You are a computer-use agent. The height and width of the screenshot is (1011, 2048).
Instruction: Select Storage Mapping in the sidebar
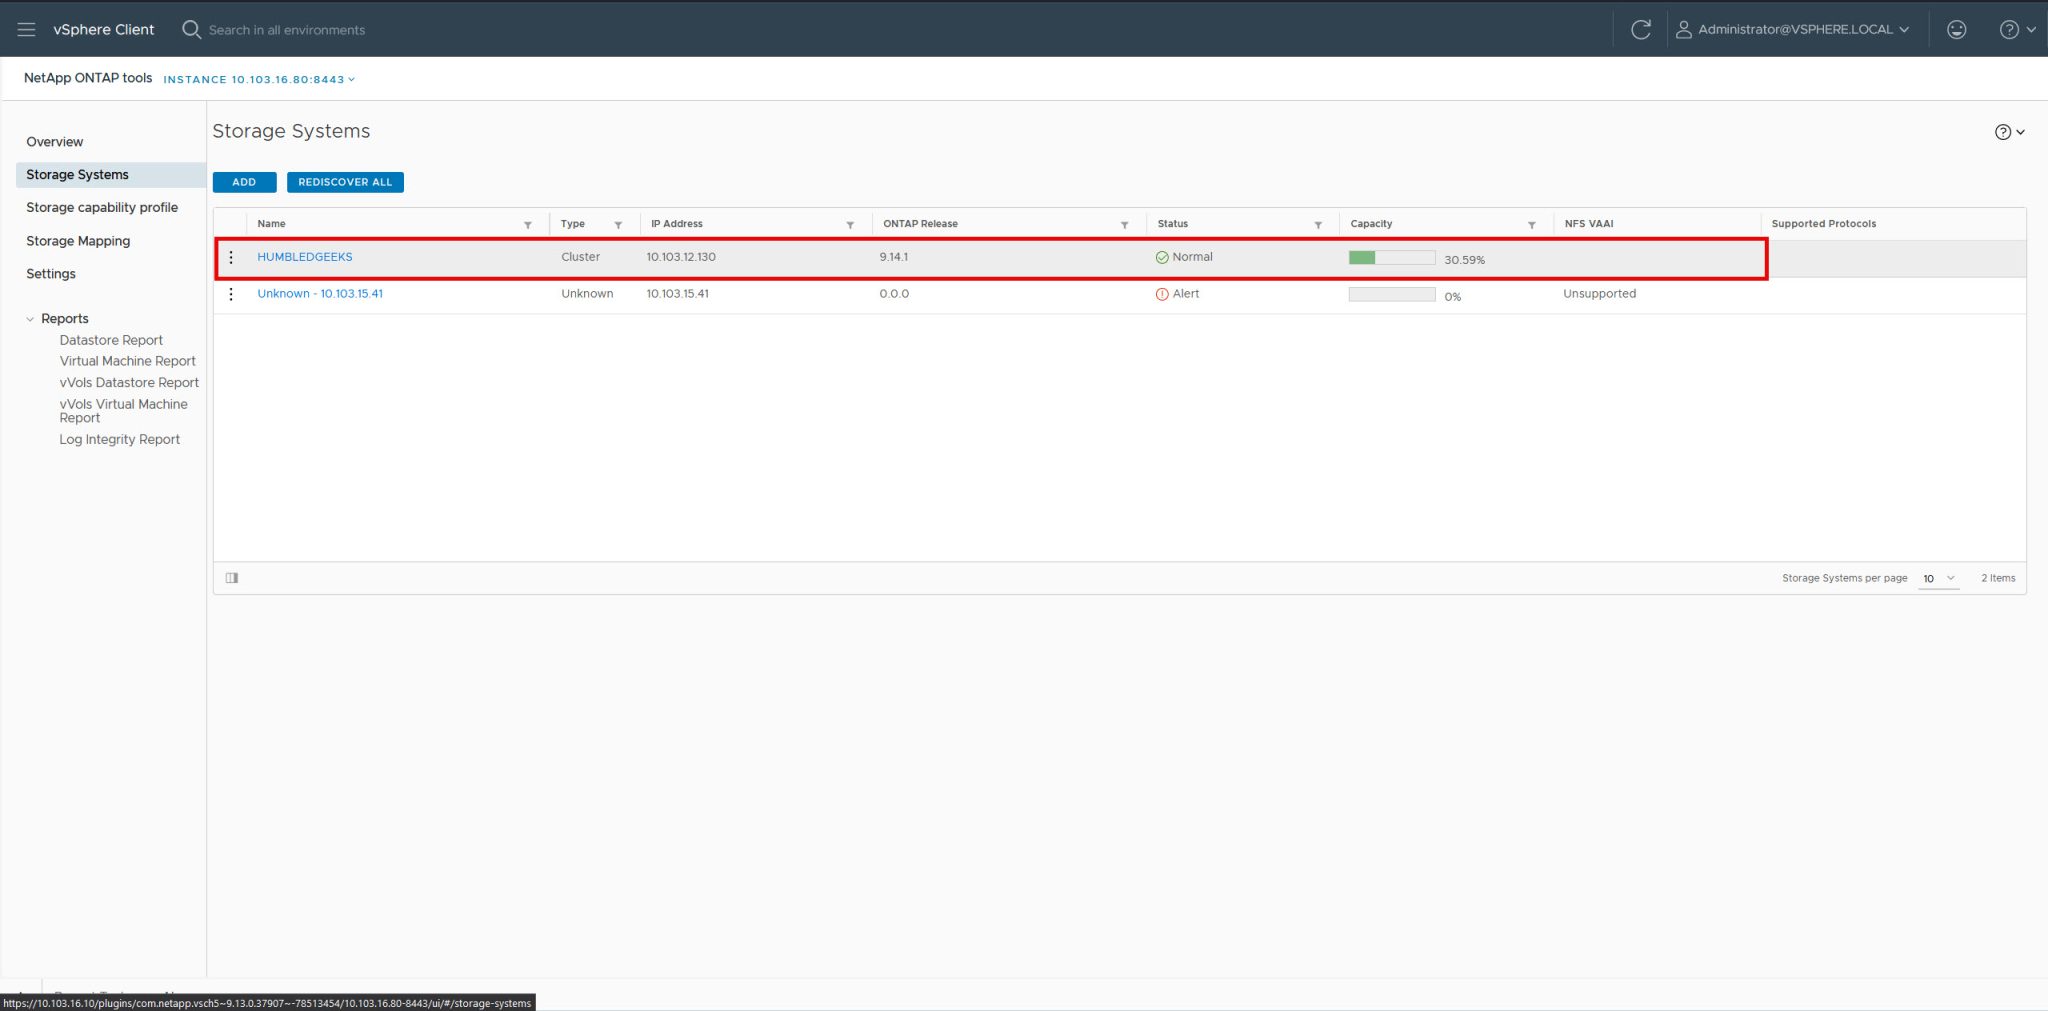78,241
